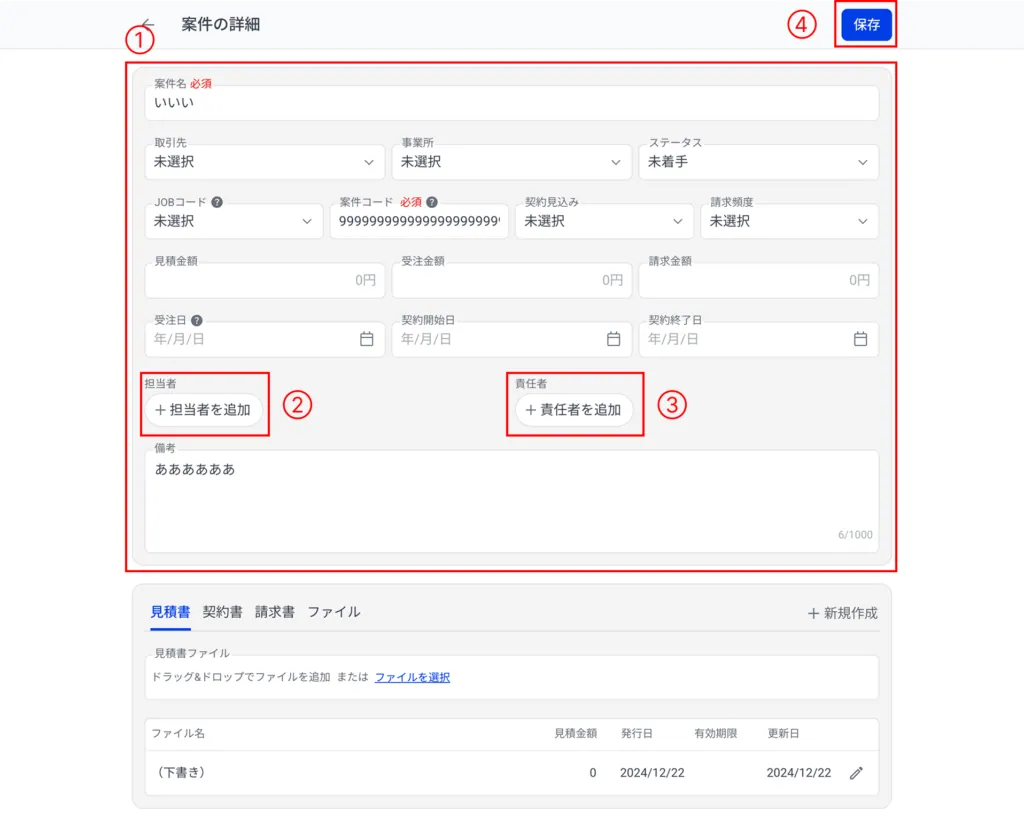Click the 新規作成 button
Viewport: 1024px width, 825px height.
842,613
